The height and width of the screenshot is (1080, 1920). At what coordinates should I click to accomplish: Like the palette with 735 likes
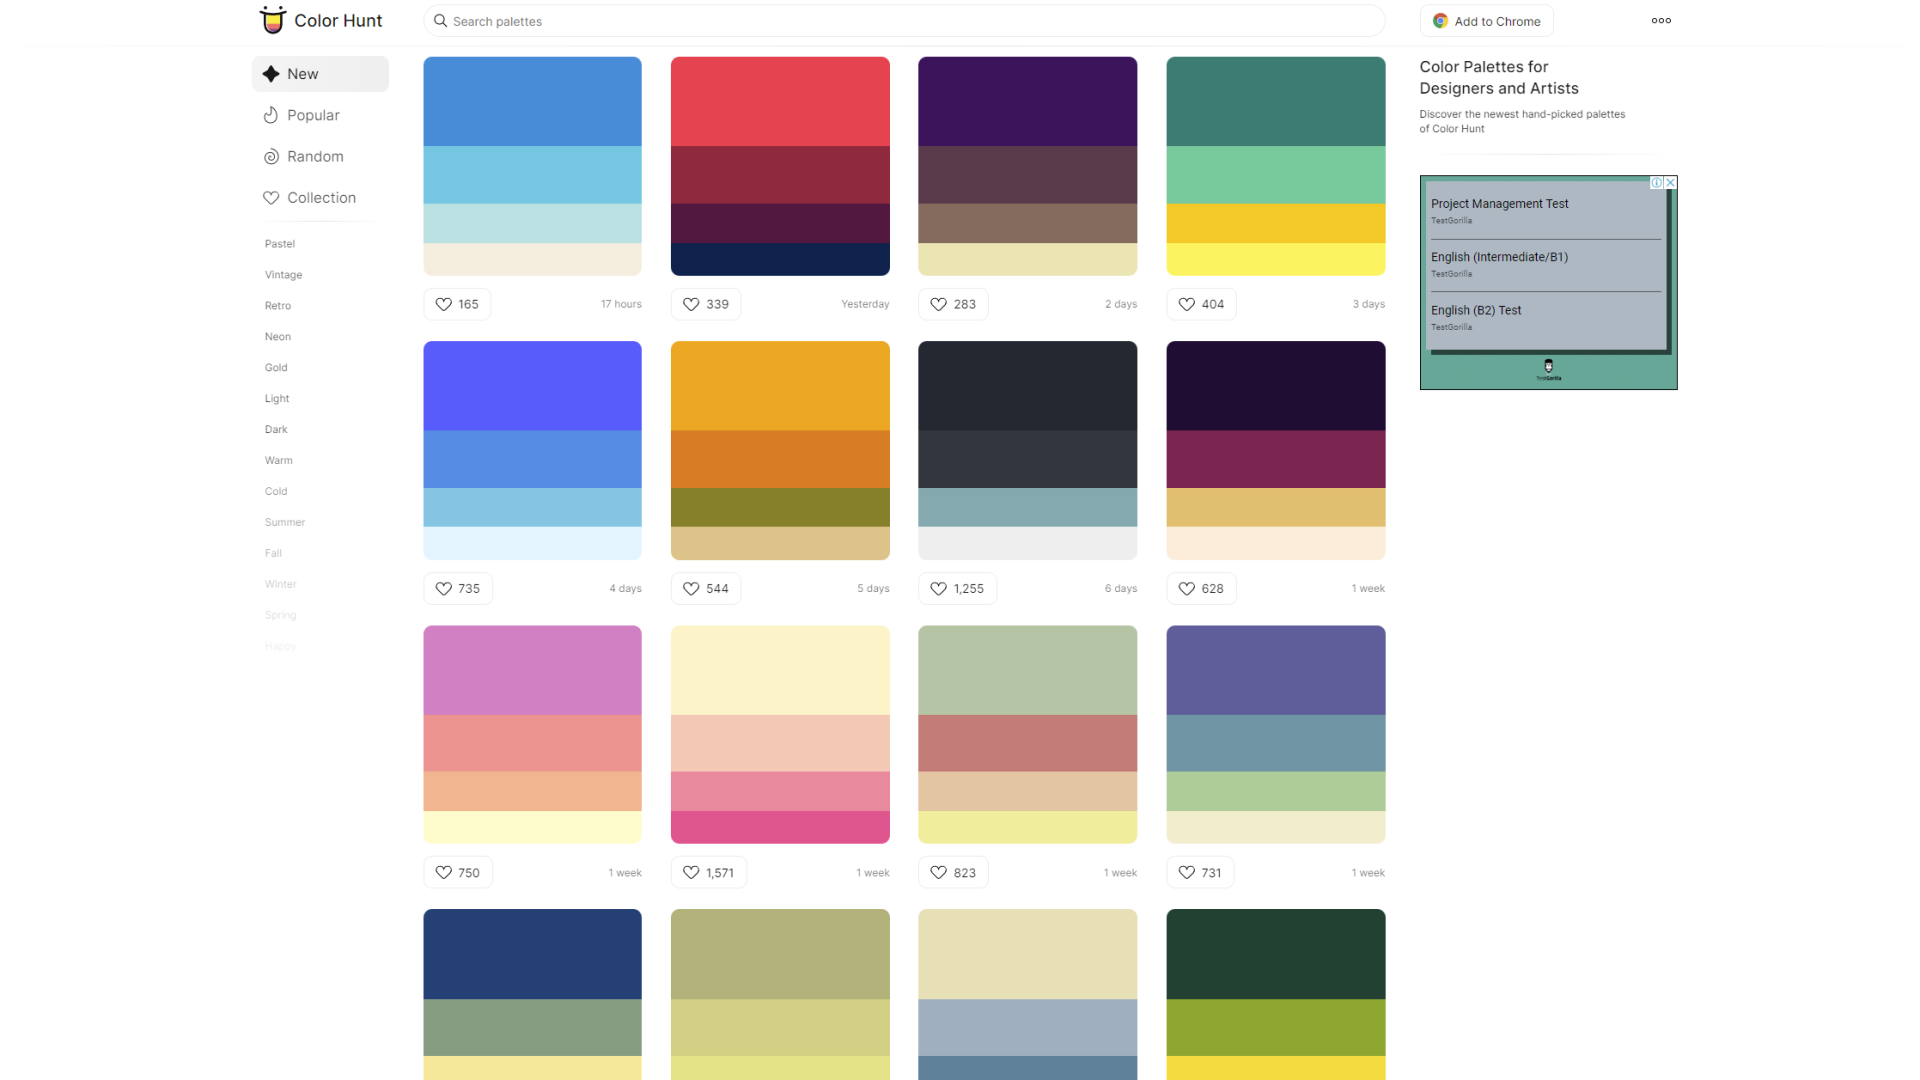point(457,588)
